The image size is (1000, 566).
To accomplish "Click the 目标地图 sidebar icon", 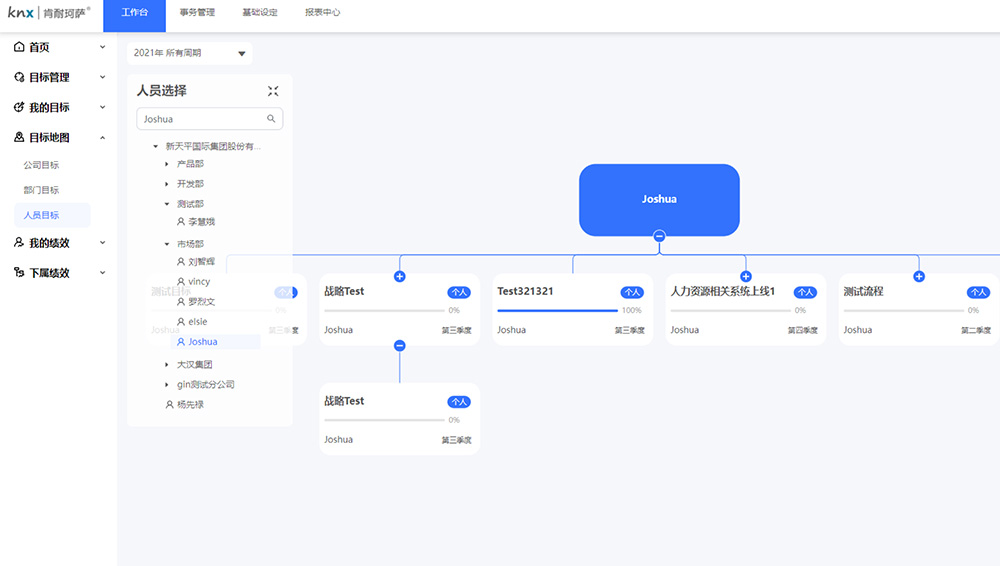I will [x=19, y=137].
